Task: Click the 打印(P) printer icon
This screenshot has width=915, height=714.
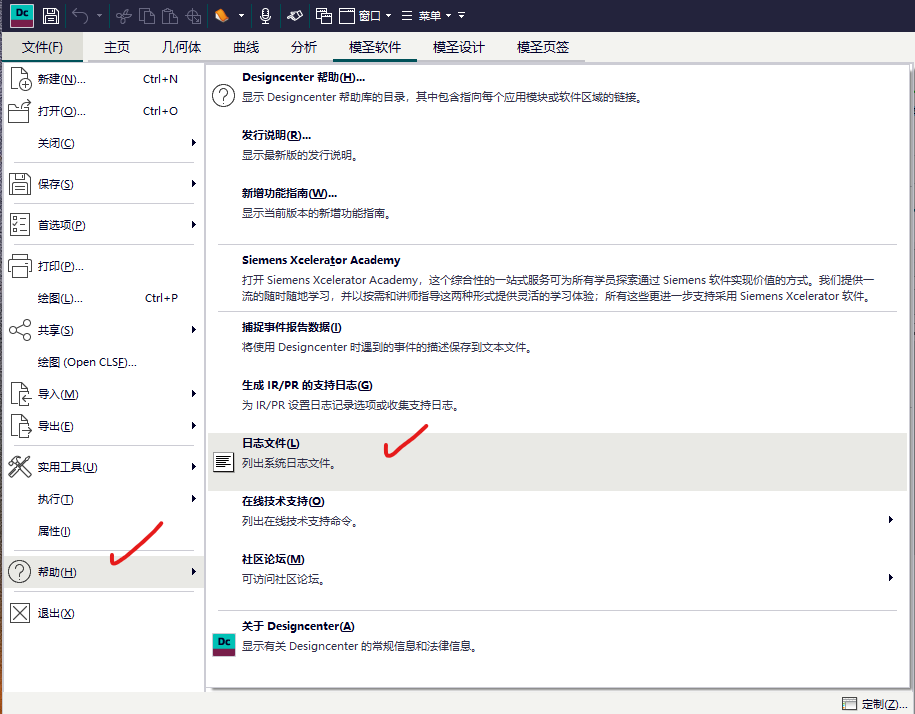Action: 19,266
